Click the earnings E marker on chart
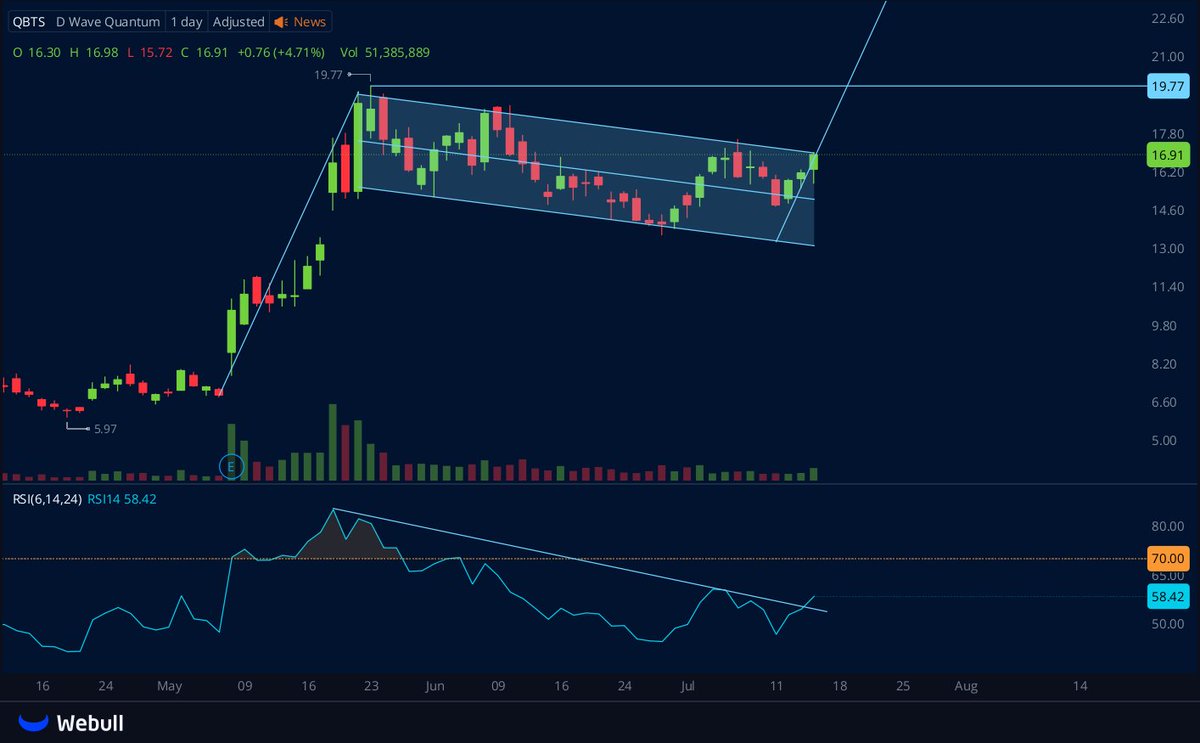 tap(231, 466)
